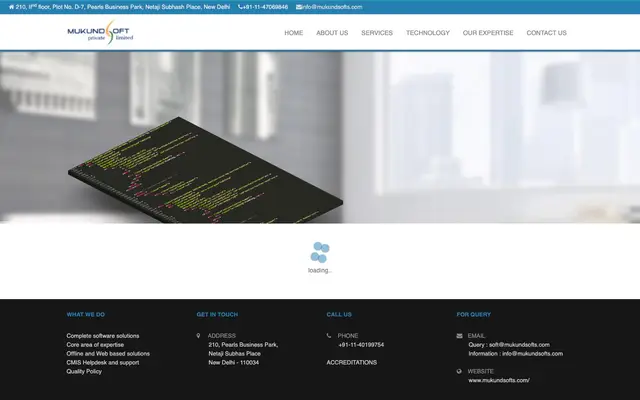Screen dimensions: 640x400
Task: Click soft@mukundsofts.com query email
Action: [x=519, y=345]
